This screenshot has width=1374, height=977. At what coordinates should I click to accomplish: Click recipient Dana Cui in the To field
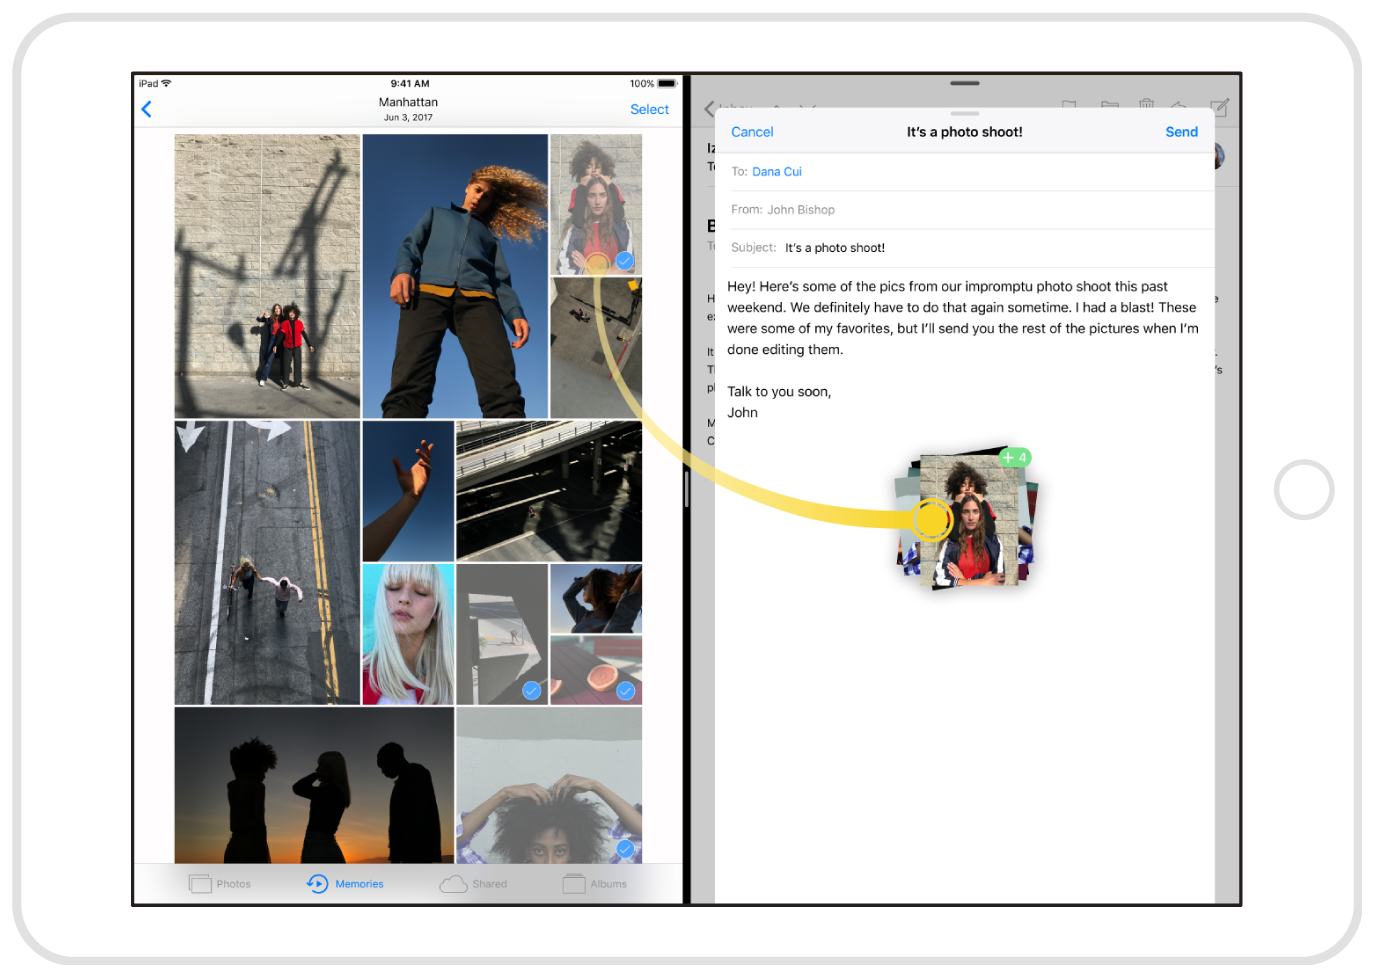click(x=776, y=171)
